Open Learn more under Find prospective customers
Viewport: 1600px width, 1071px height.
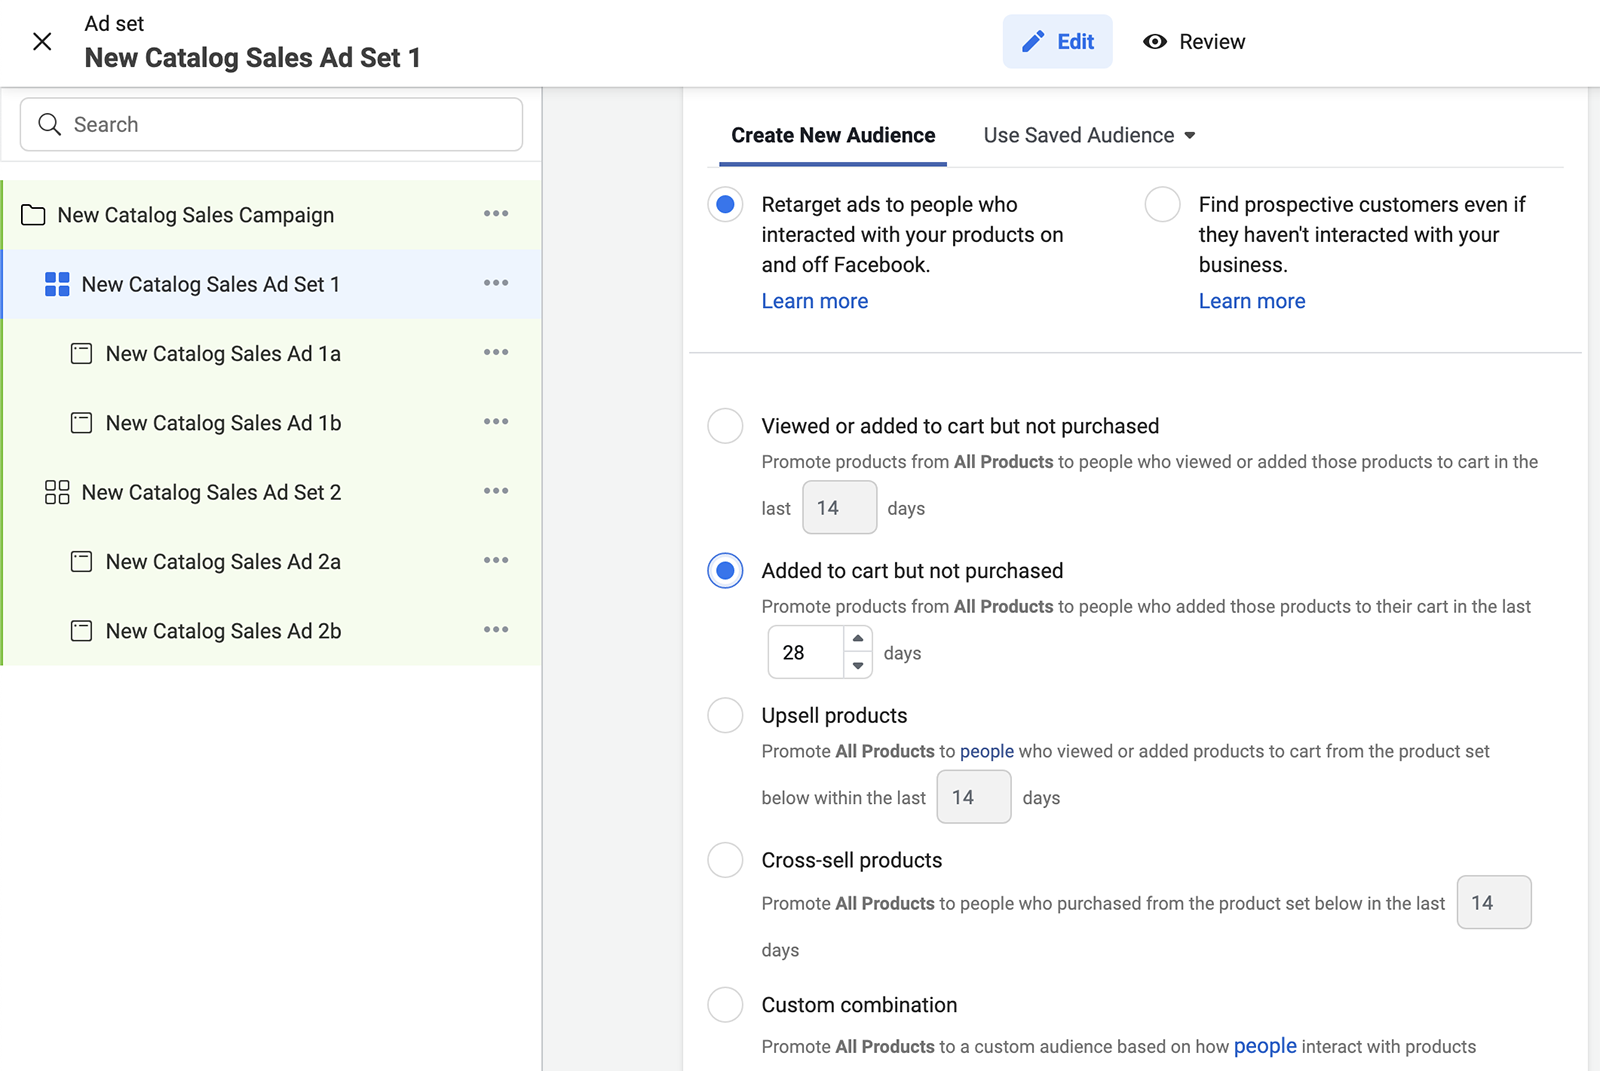pyautogui.click(x=1252, y=301)
